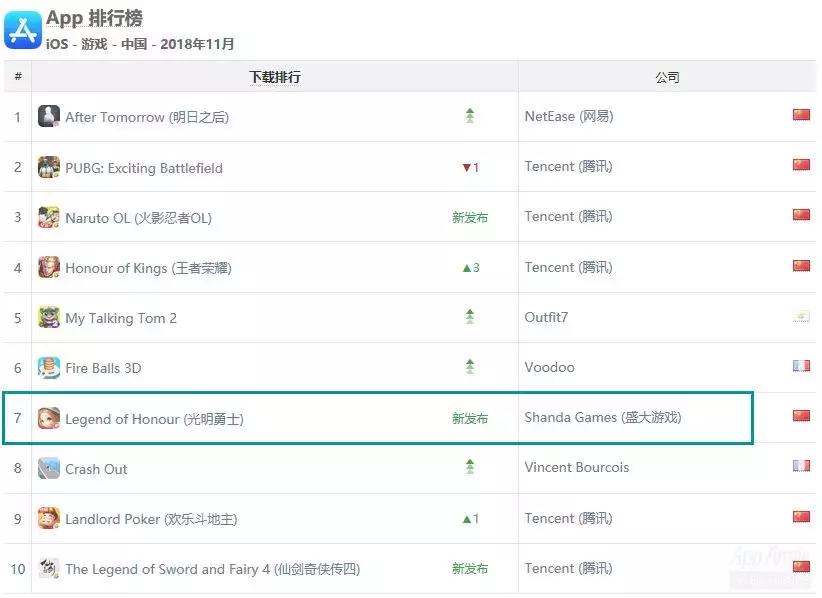Click the ▲3 rank change indicator for Honour of Kings
Screen dimensions: 822x598
[470, 267]
